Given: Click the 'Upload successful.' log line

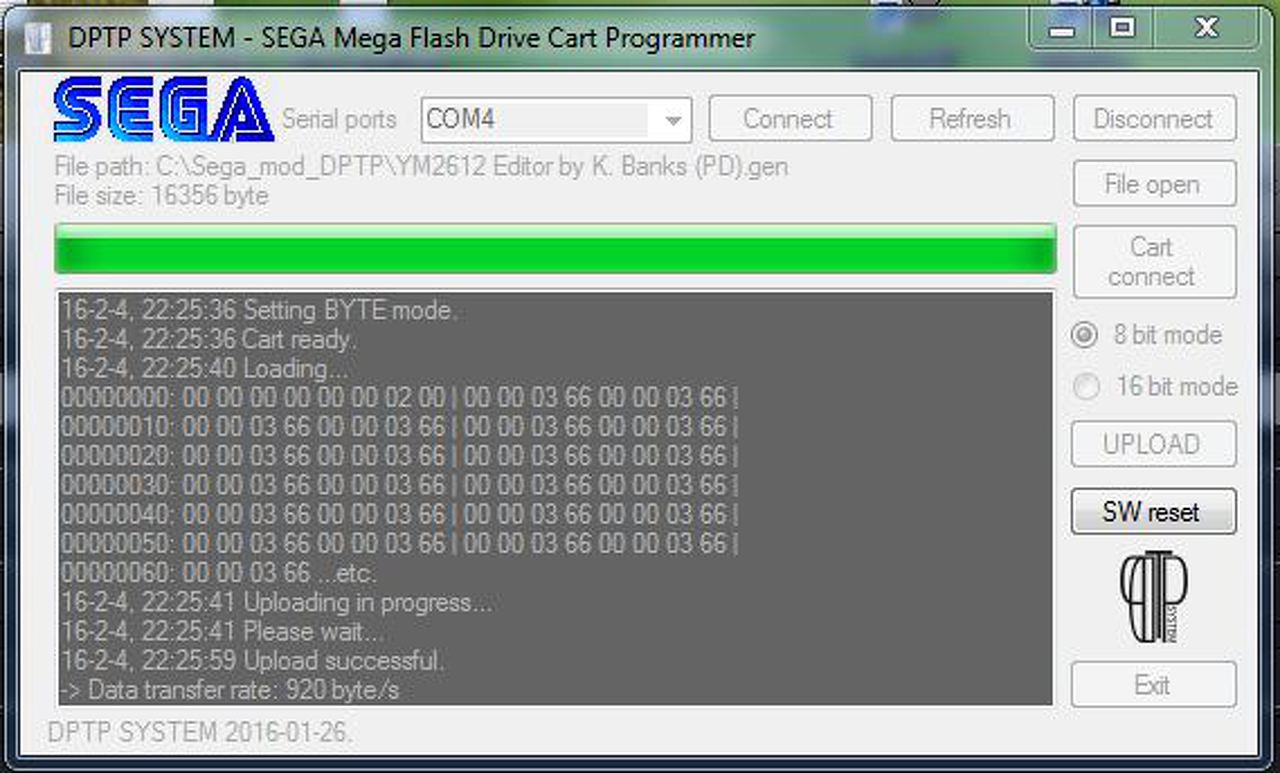Looking at the screenshot, I should (252, 661).
